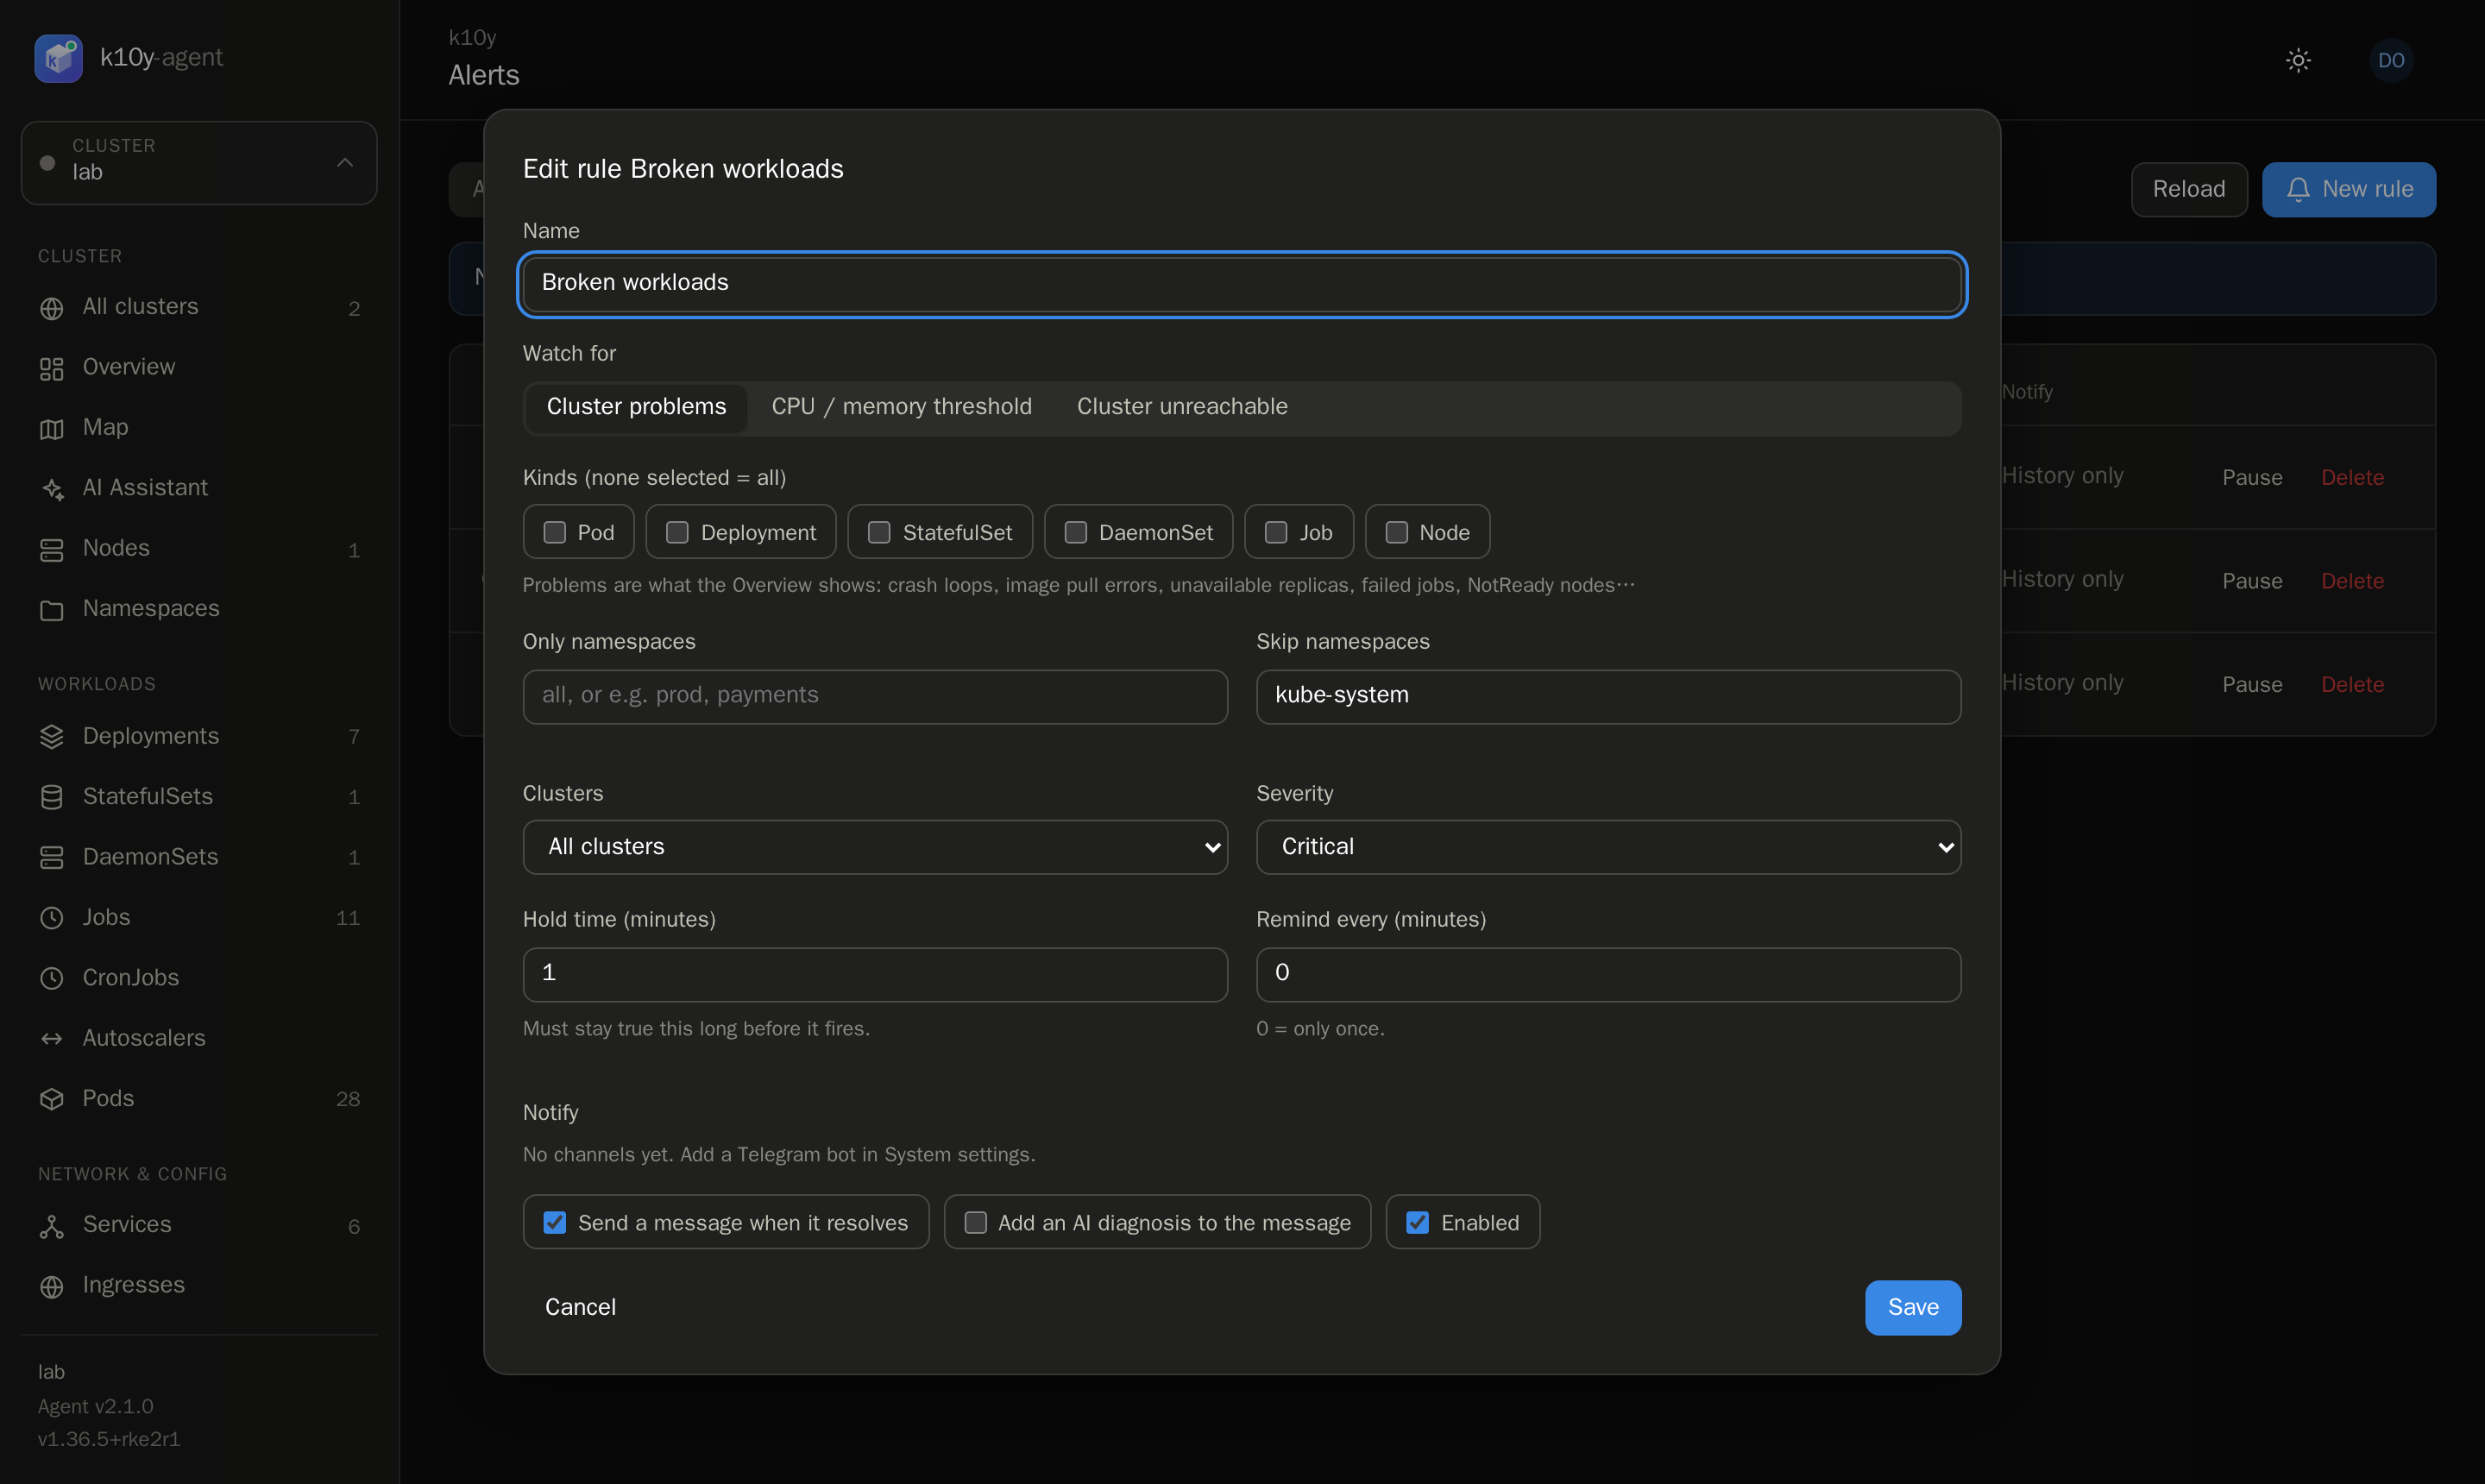The image size is (2485, 1484).
Task: Click the Reload button
Action: pyautogui.click(x=2188, y=189)
